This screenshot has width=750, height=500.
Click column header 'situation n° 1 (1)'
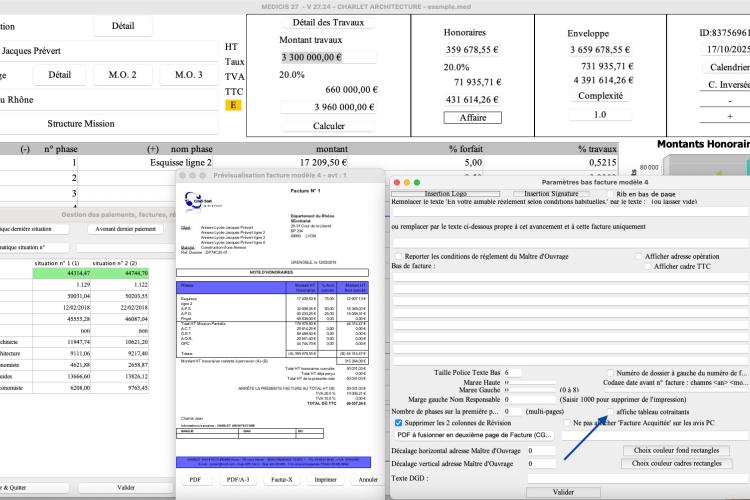tap(57, 263)
